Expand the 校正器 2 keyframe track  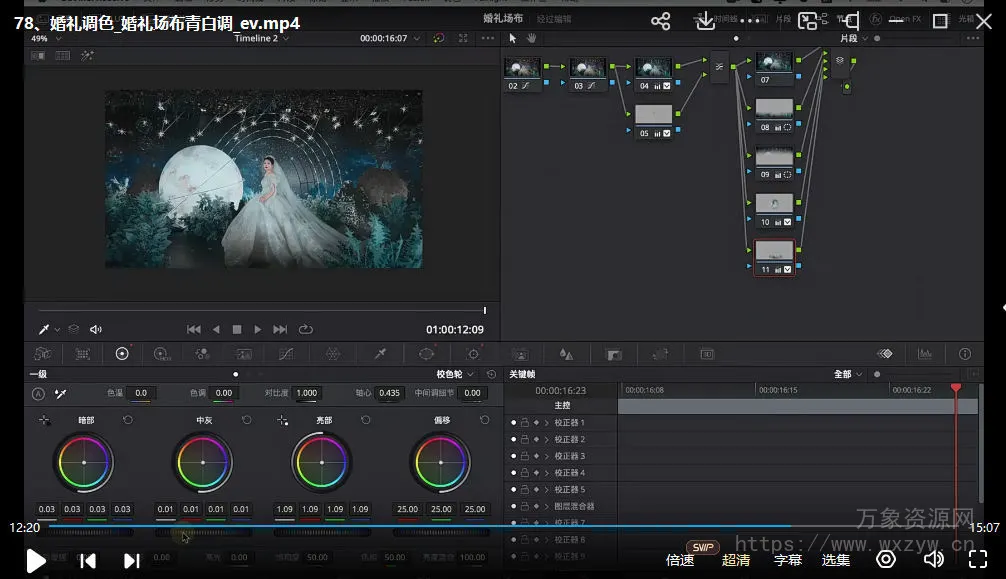(546, 440)
